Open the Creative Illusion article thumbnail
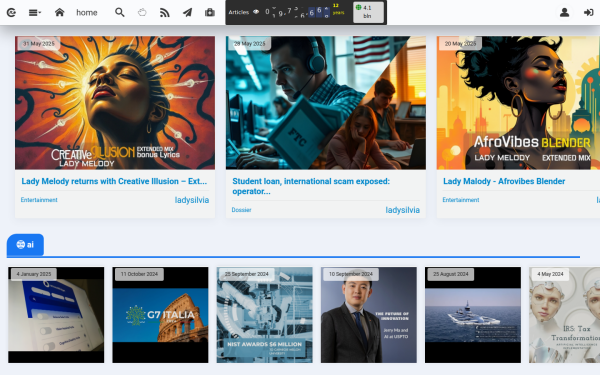Image resolution: width=600 pixels, height=375 pixels. pos(115,103)
